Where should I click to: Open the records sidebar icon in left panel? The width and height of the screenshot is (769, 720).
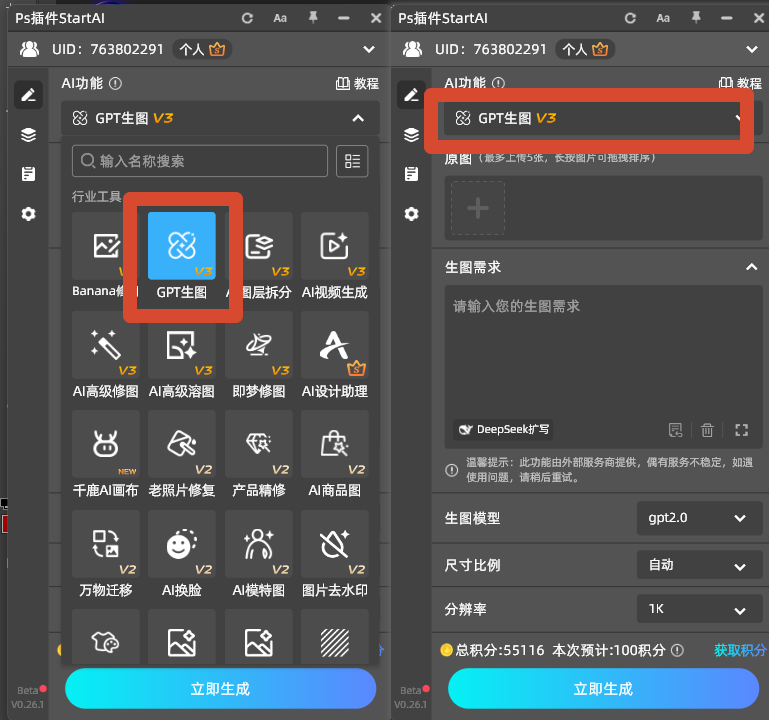[x=28, y=174]
